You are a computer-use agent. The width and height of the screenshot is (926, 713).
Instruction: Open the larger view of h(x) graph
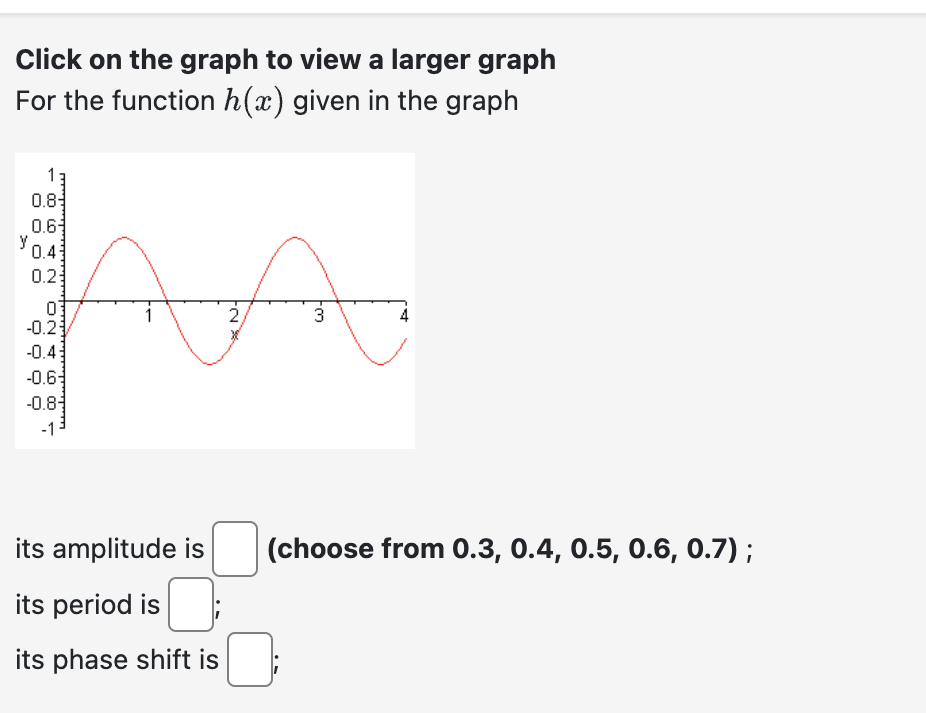[x=215, y=301]
